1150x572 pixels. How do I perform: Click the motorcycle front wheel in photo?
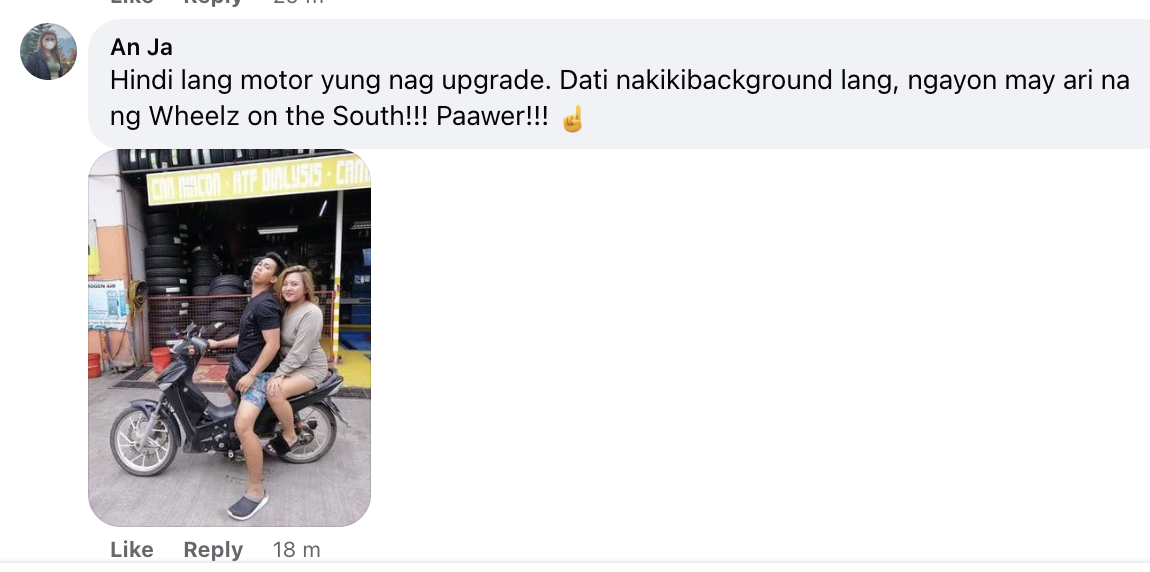point(144,440)
